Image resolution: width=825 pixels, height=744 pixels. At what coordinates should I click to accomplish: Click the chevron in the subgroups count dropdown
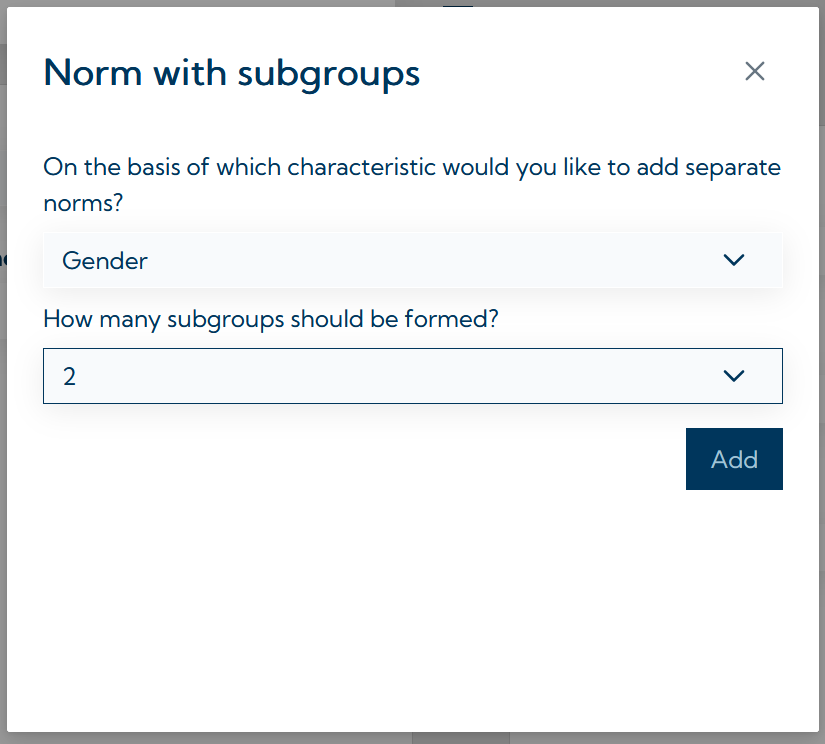[x=734, y=376]
